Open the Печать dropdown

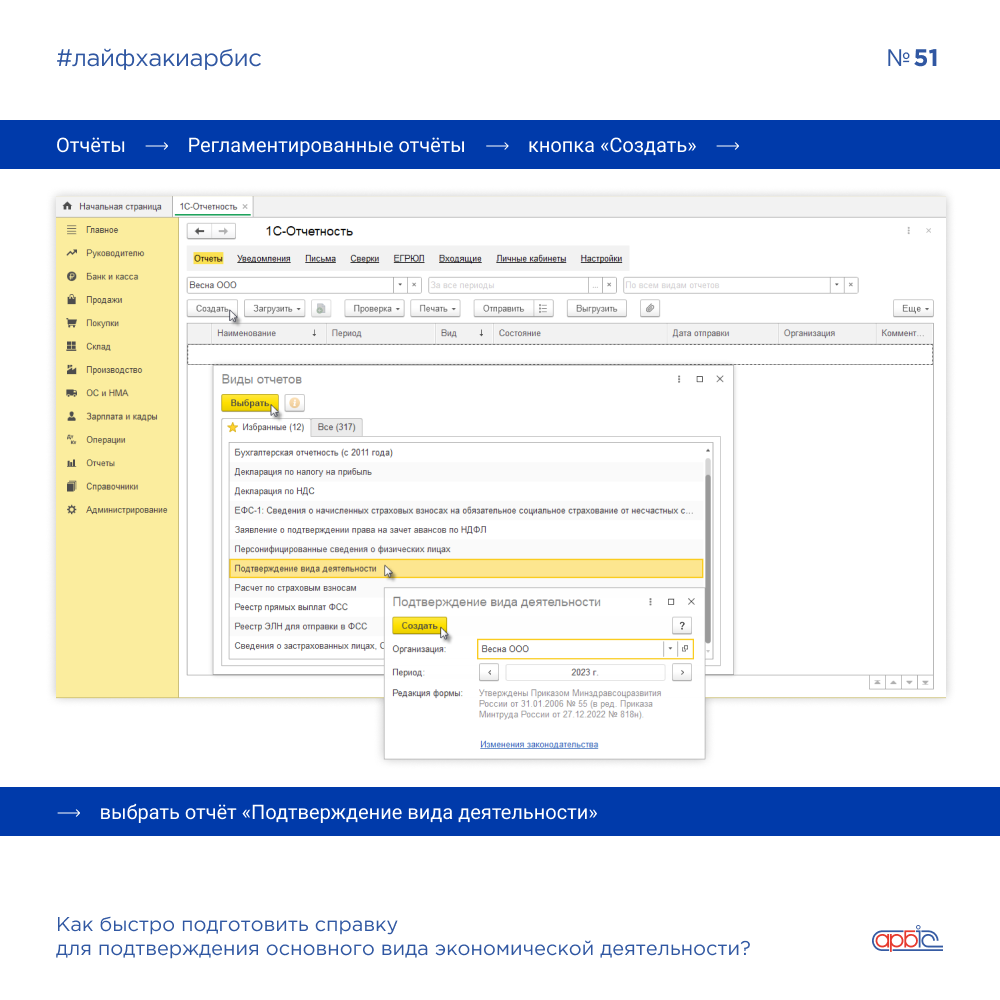(436, 309)
